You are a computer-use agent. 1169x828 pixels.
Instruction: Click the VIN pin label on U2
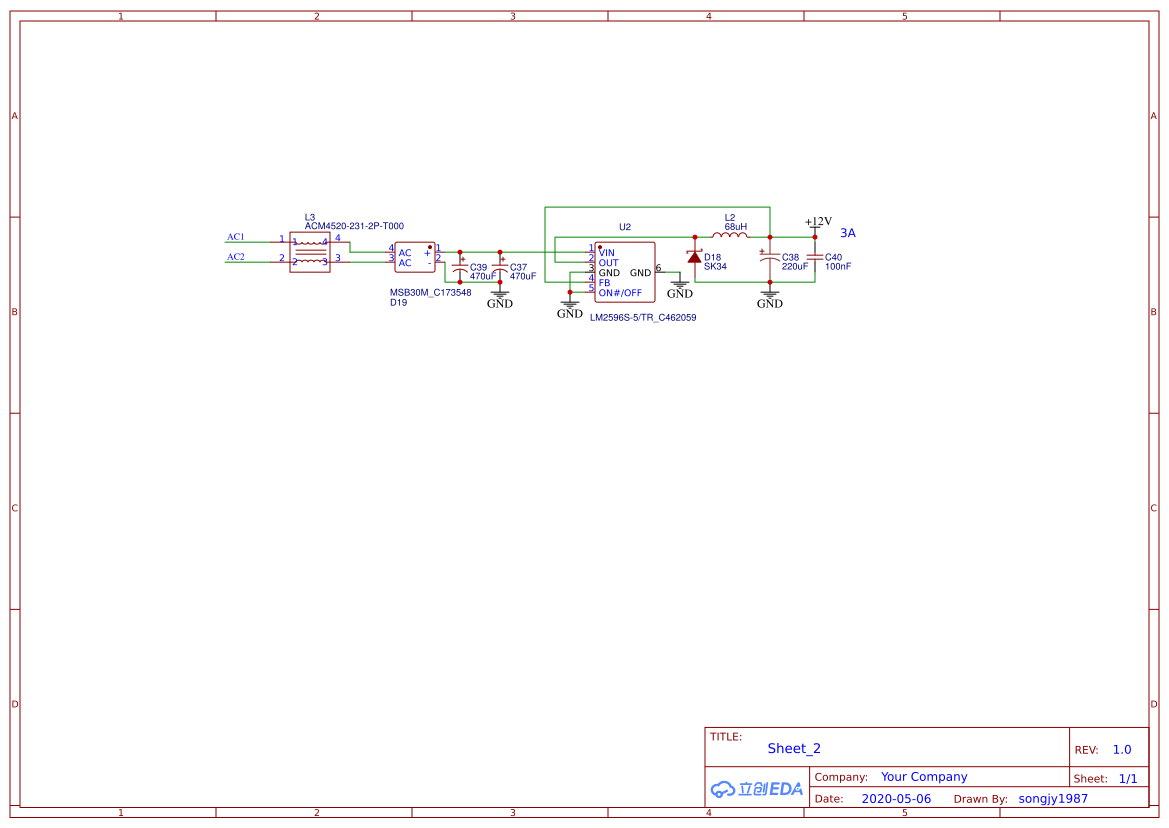click(x=607, y=253)
